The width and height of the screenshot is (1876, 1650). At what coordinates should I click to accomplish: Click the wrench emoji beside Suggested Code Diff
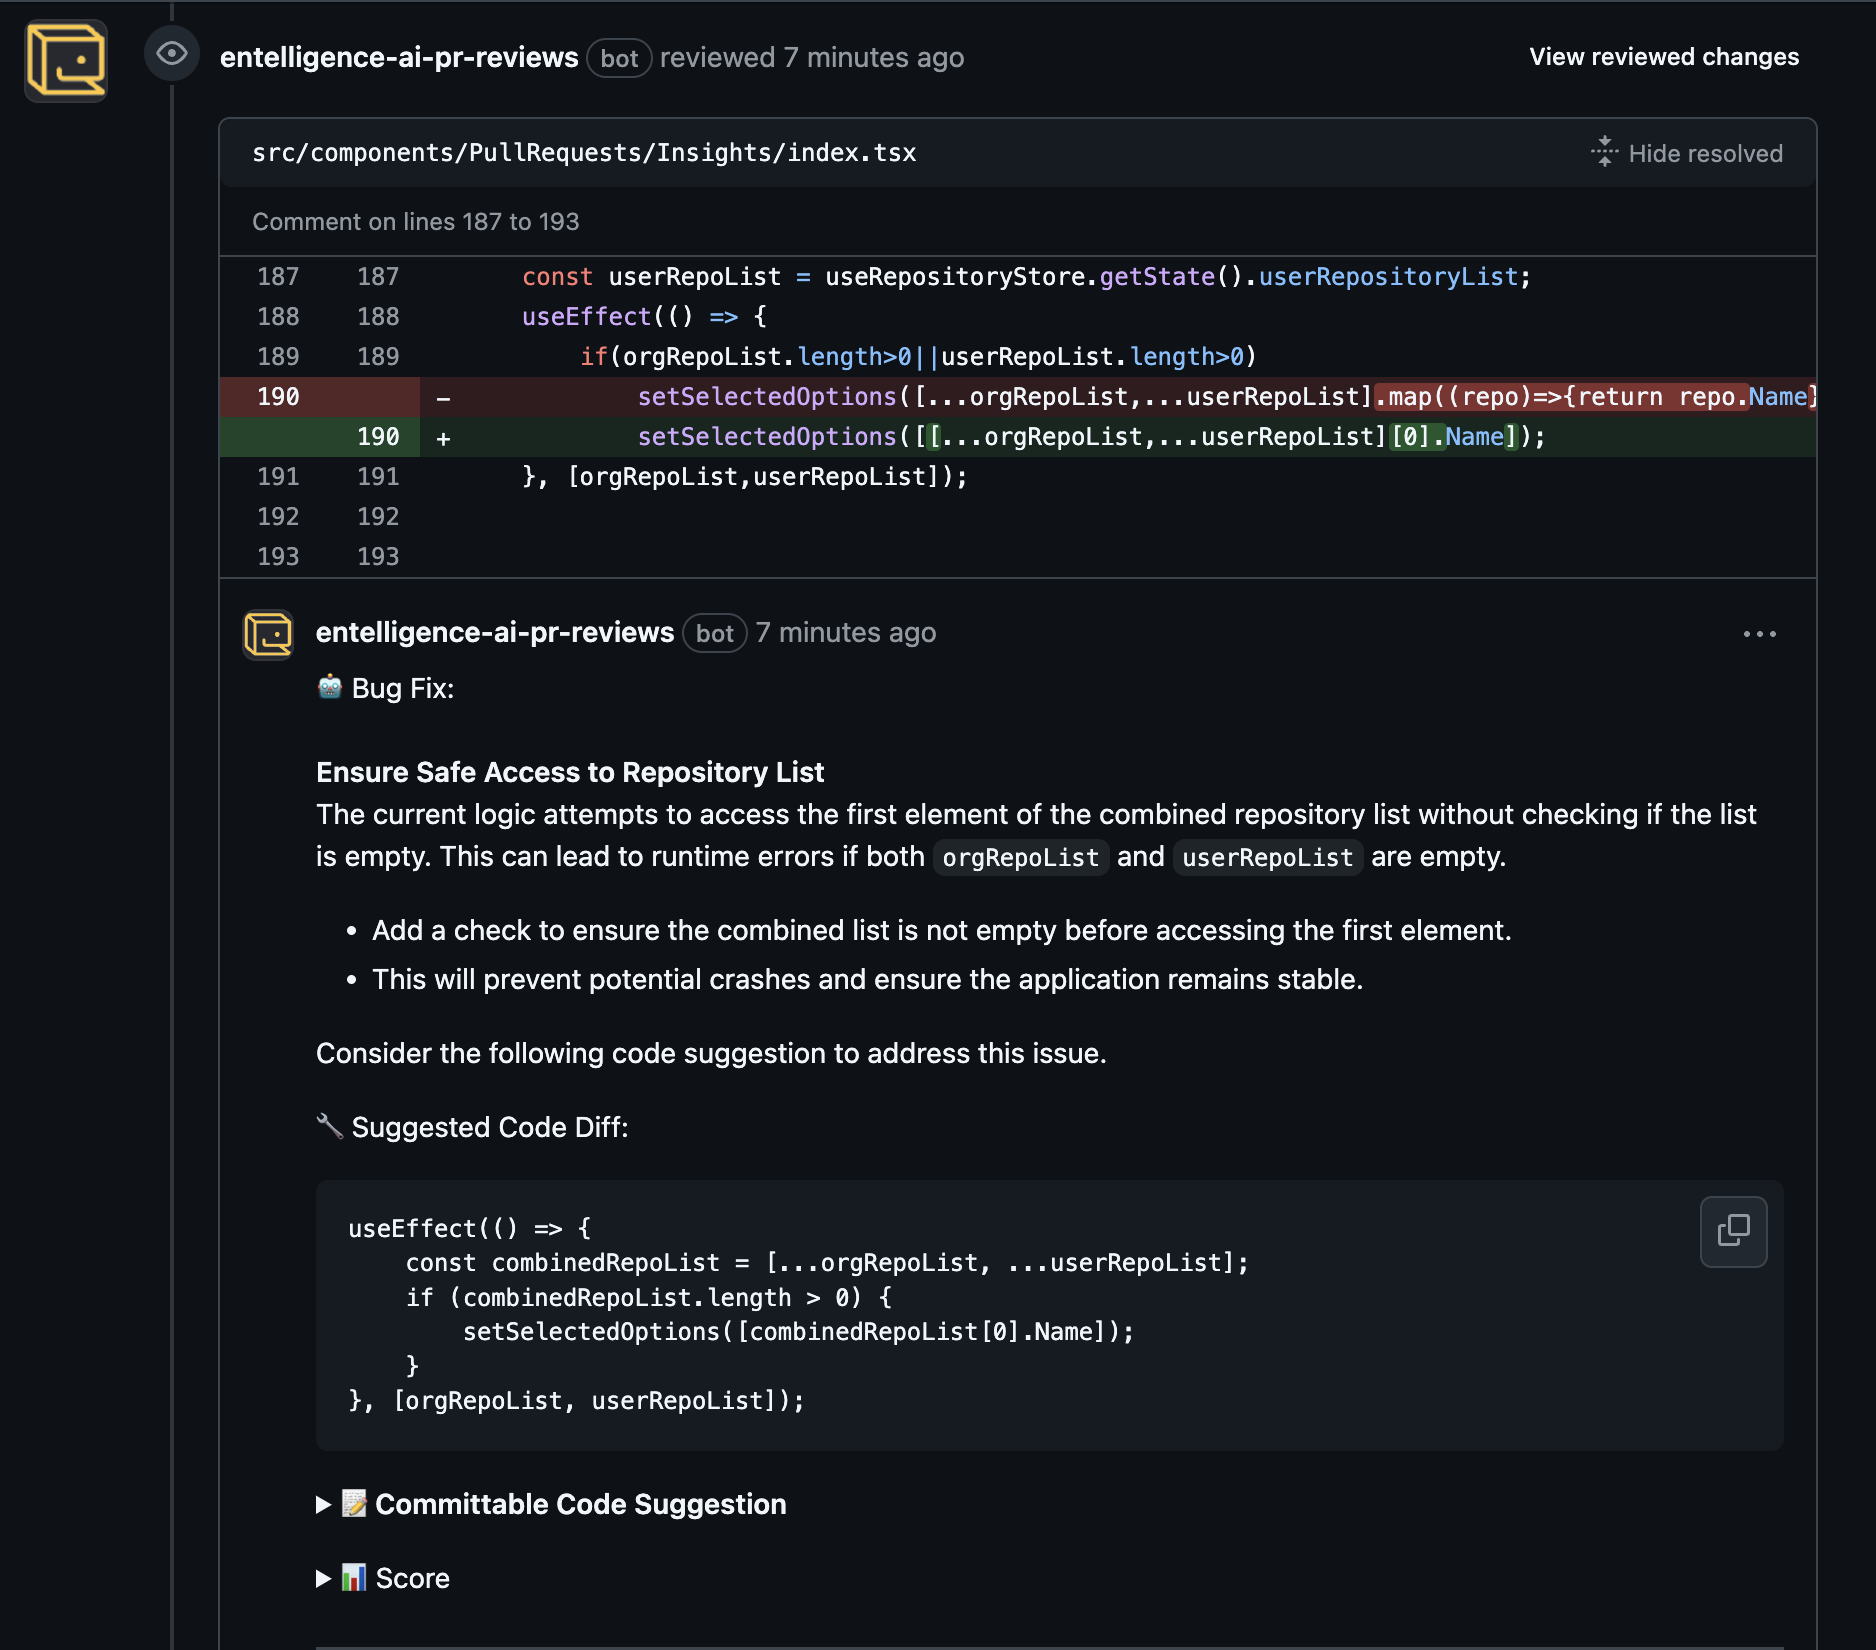click(x=330, y=1126)
